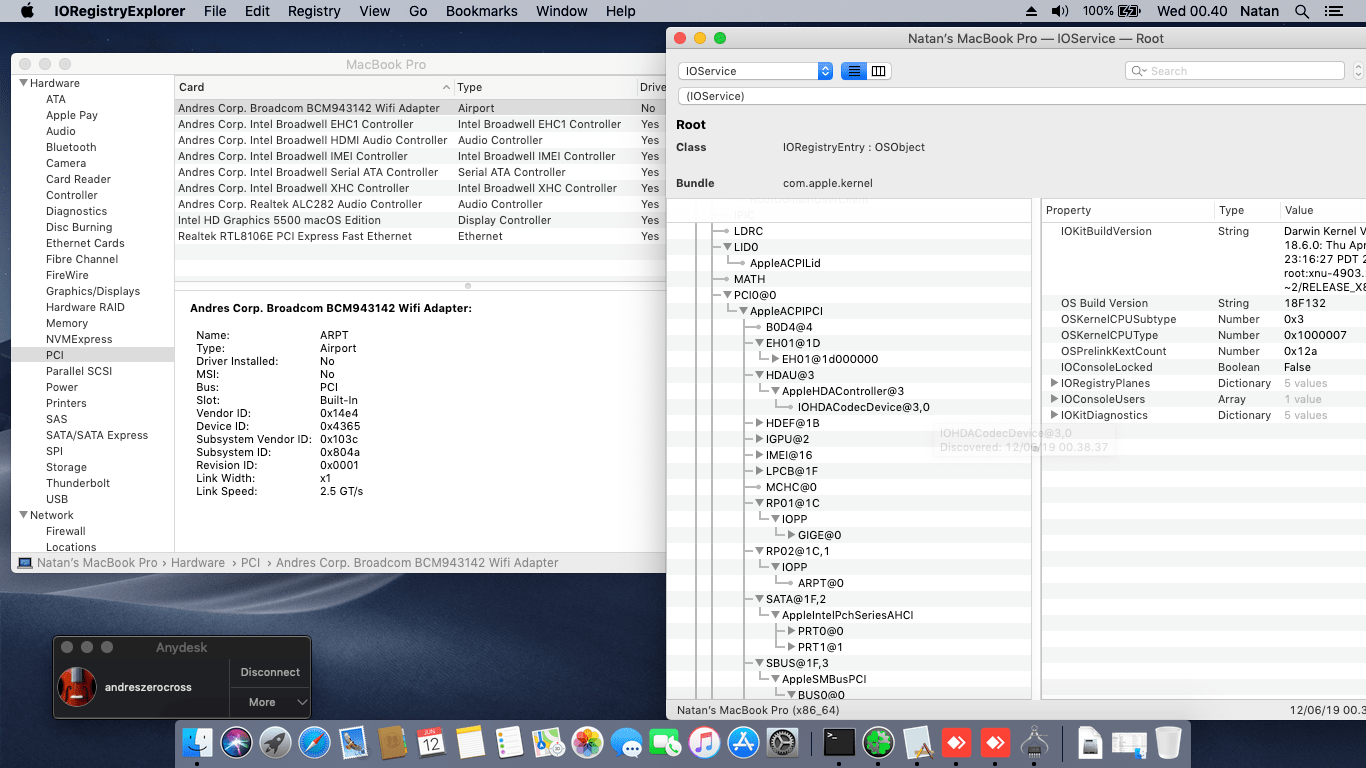The height and width of the screenshot is (768, 1366).
Task: Open System Information chip icon in Dock
Action: point(1034,742)
